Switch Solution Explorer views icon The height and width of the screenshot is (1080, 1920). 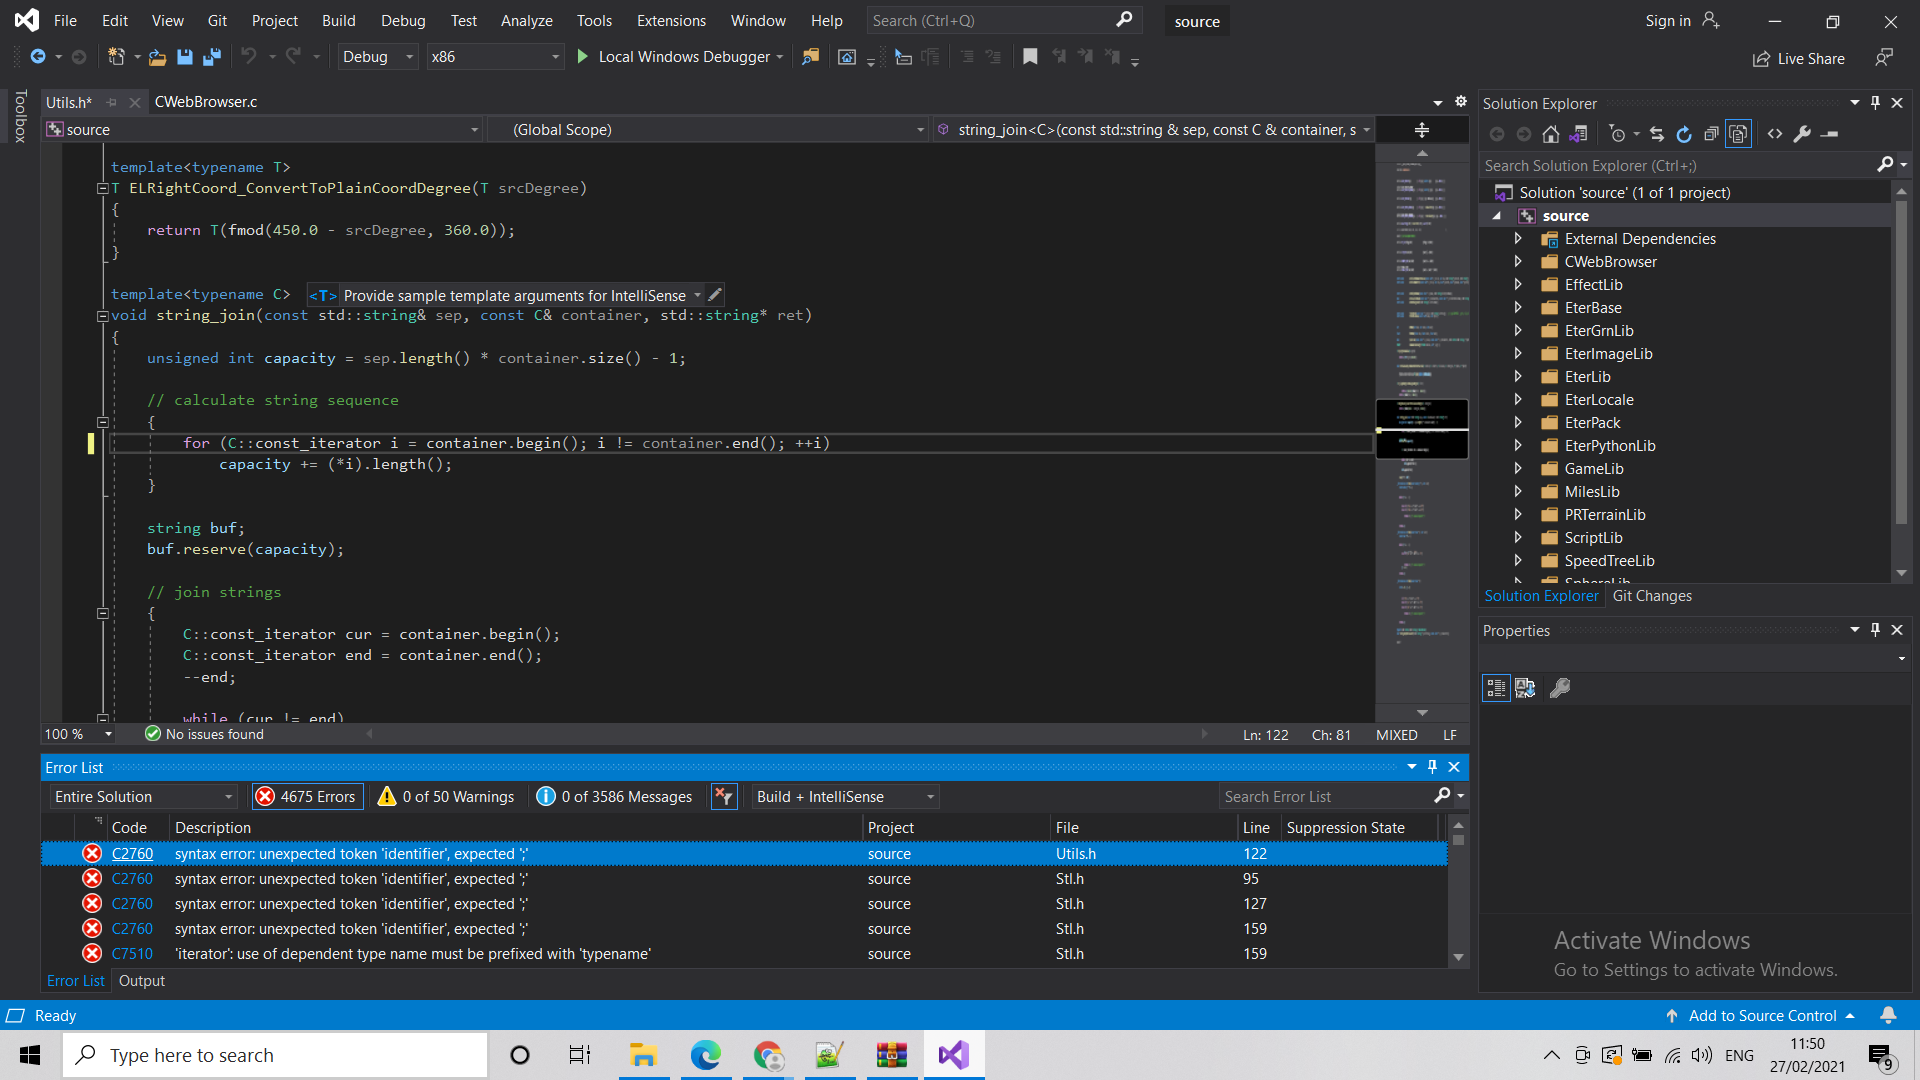pos(1579,134)
